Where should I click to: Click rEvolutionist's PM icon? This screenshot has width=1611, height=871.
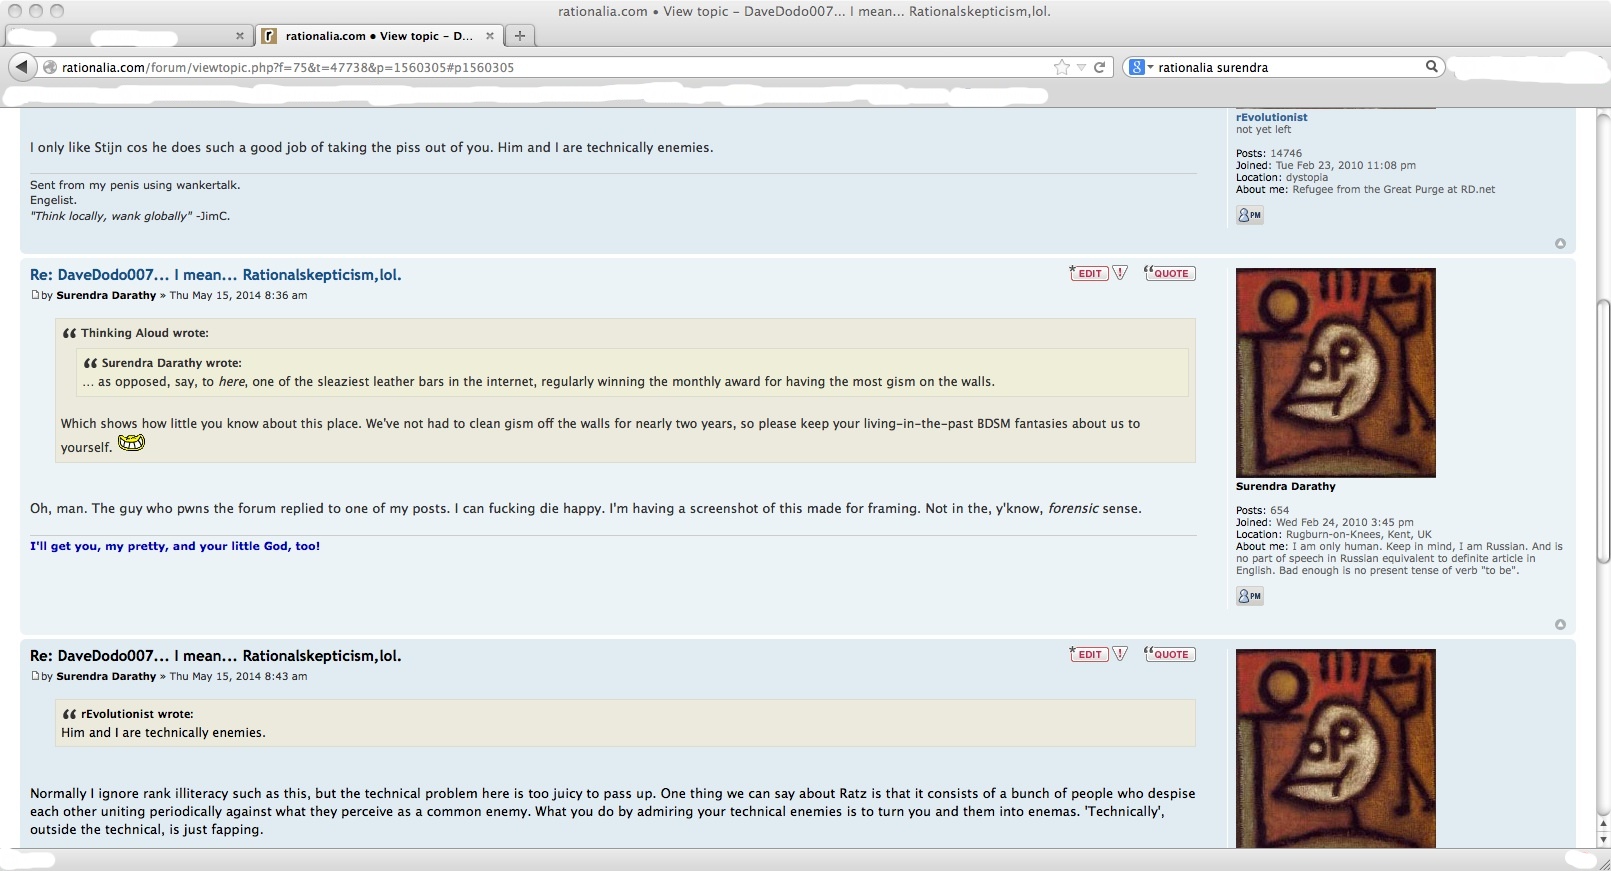click(x=1249, y=215)
